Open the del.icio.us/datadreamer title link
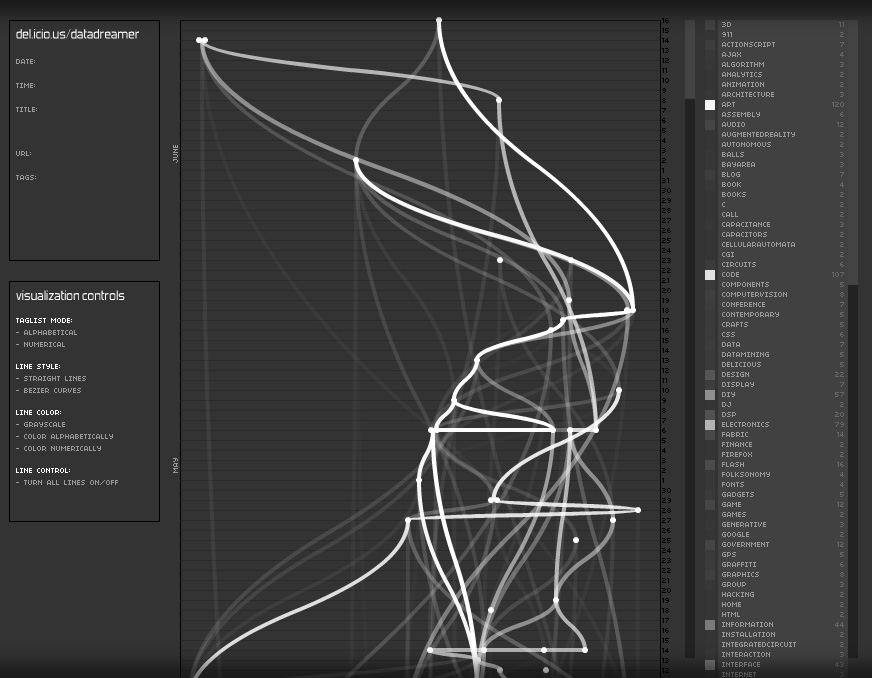 coord(77,35)
